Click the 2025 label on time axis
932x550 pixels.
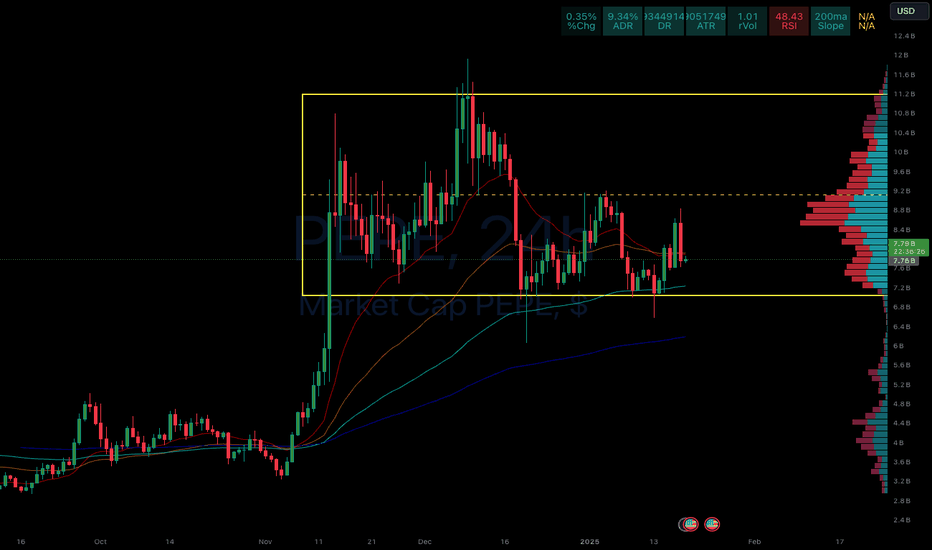[590, 542]
